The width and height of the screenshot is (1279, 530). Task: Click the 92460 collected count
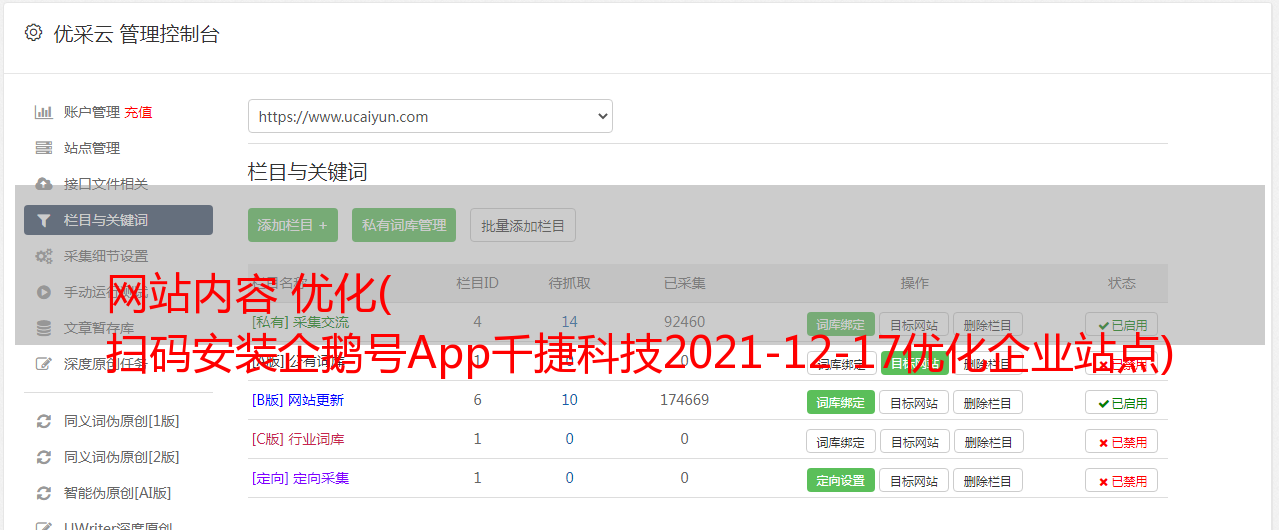pyautogui.click(x=685, y=322)
